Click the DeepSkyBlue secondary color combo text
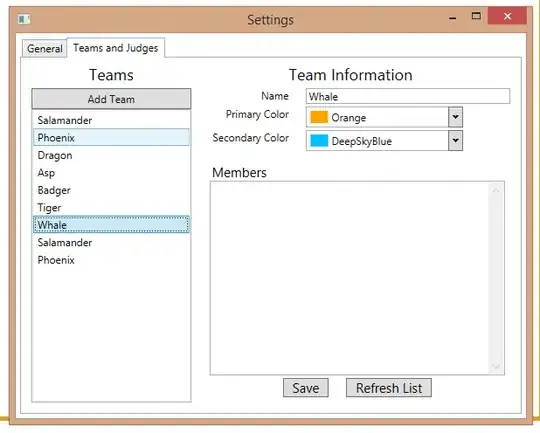 tap(362, 141)
